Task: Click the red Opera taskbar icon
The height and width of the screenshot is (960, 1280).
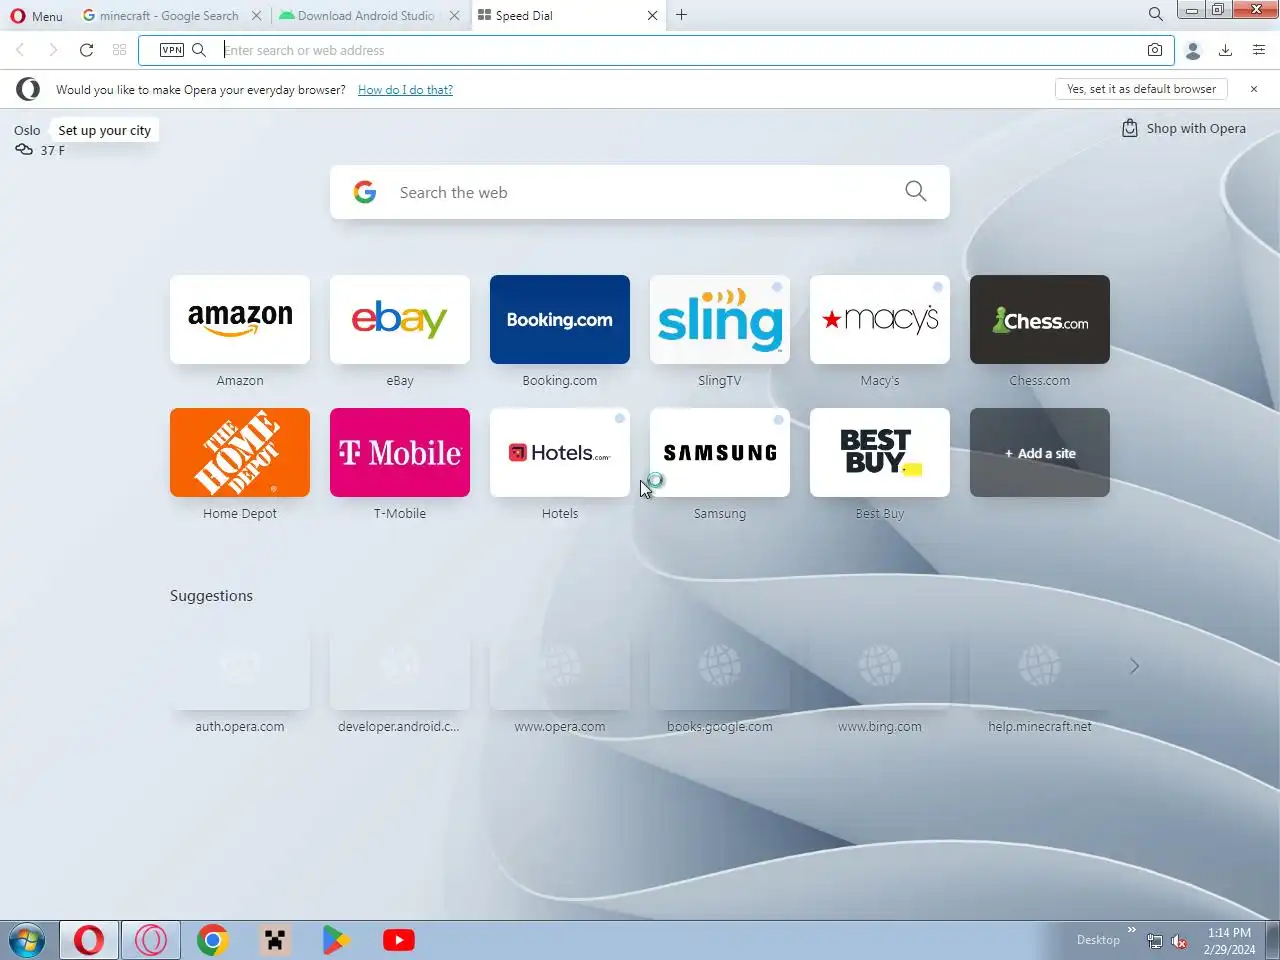Action: [89, 940]
